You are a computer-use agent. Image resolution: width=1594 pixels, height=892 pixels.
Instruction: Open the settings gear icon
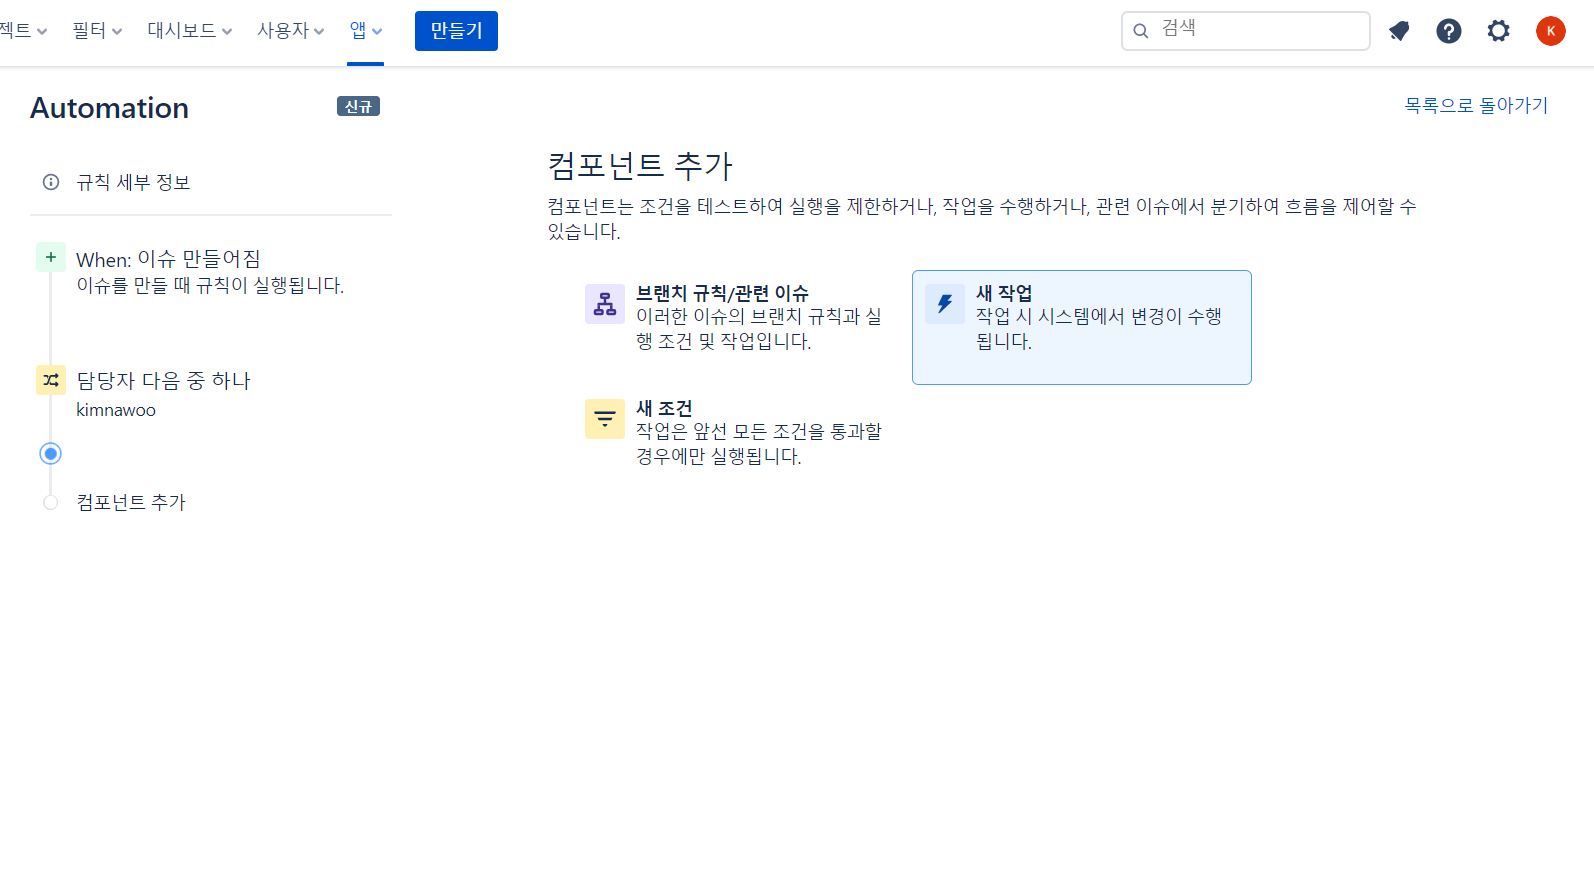pyautogui.click(x=1498, y=31)
